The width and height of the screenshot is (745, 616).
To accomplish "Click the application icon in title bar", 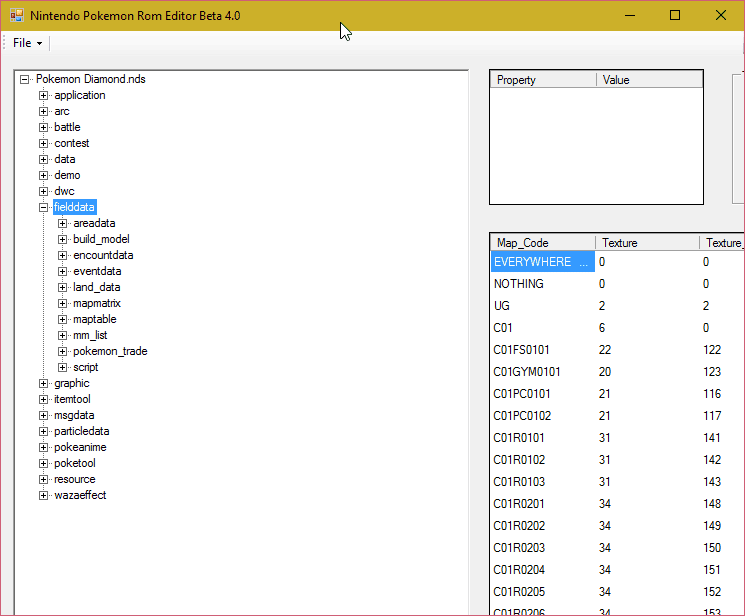I will point(17,16).
